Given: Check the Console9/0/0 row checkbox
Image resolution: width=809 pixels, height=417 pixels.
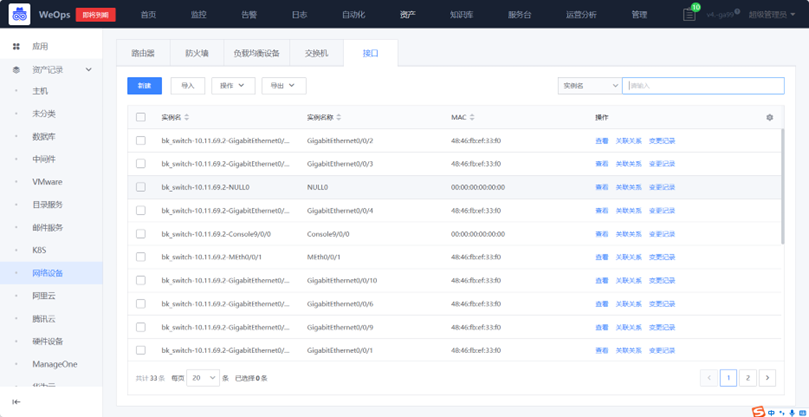Looking at the screenshot, I should [x=140, y=234].
